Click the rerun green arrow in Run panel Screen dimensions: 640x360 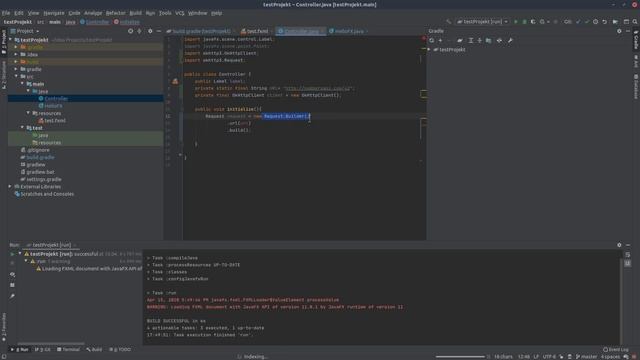point(12,254)
